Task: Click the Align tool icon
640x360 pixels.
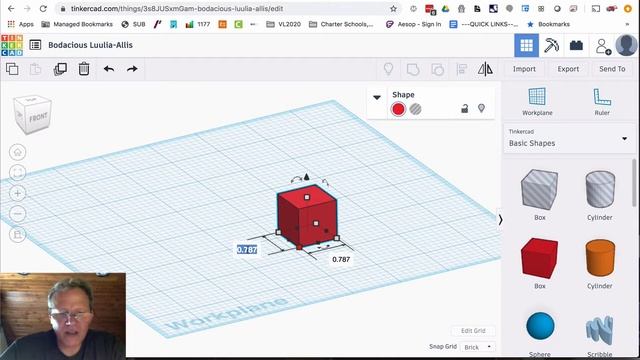Action: point(462,69)
